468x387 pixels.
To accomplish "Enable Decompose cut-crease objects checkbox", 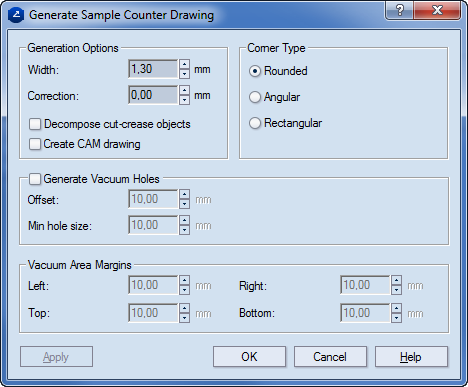I will (35, 124).
